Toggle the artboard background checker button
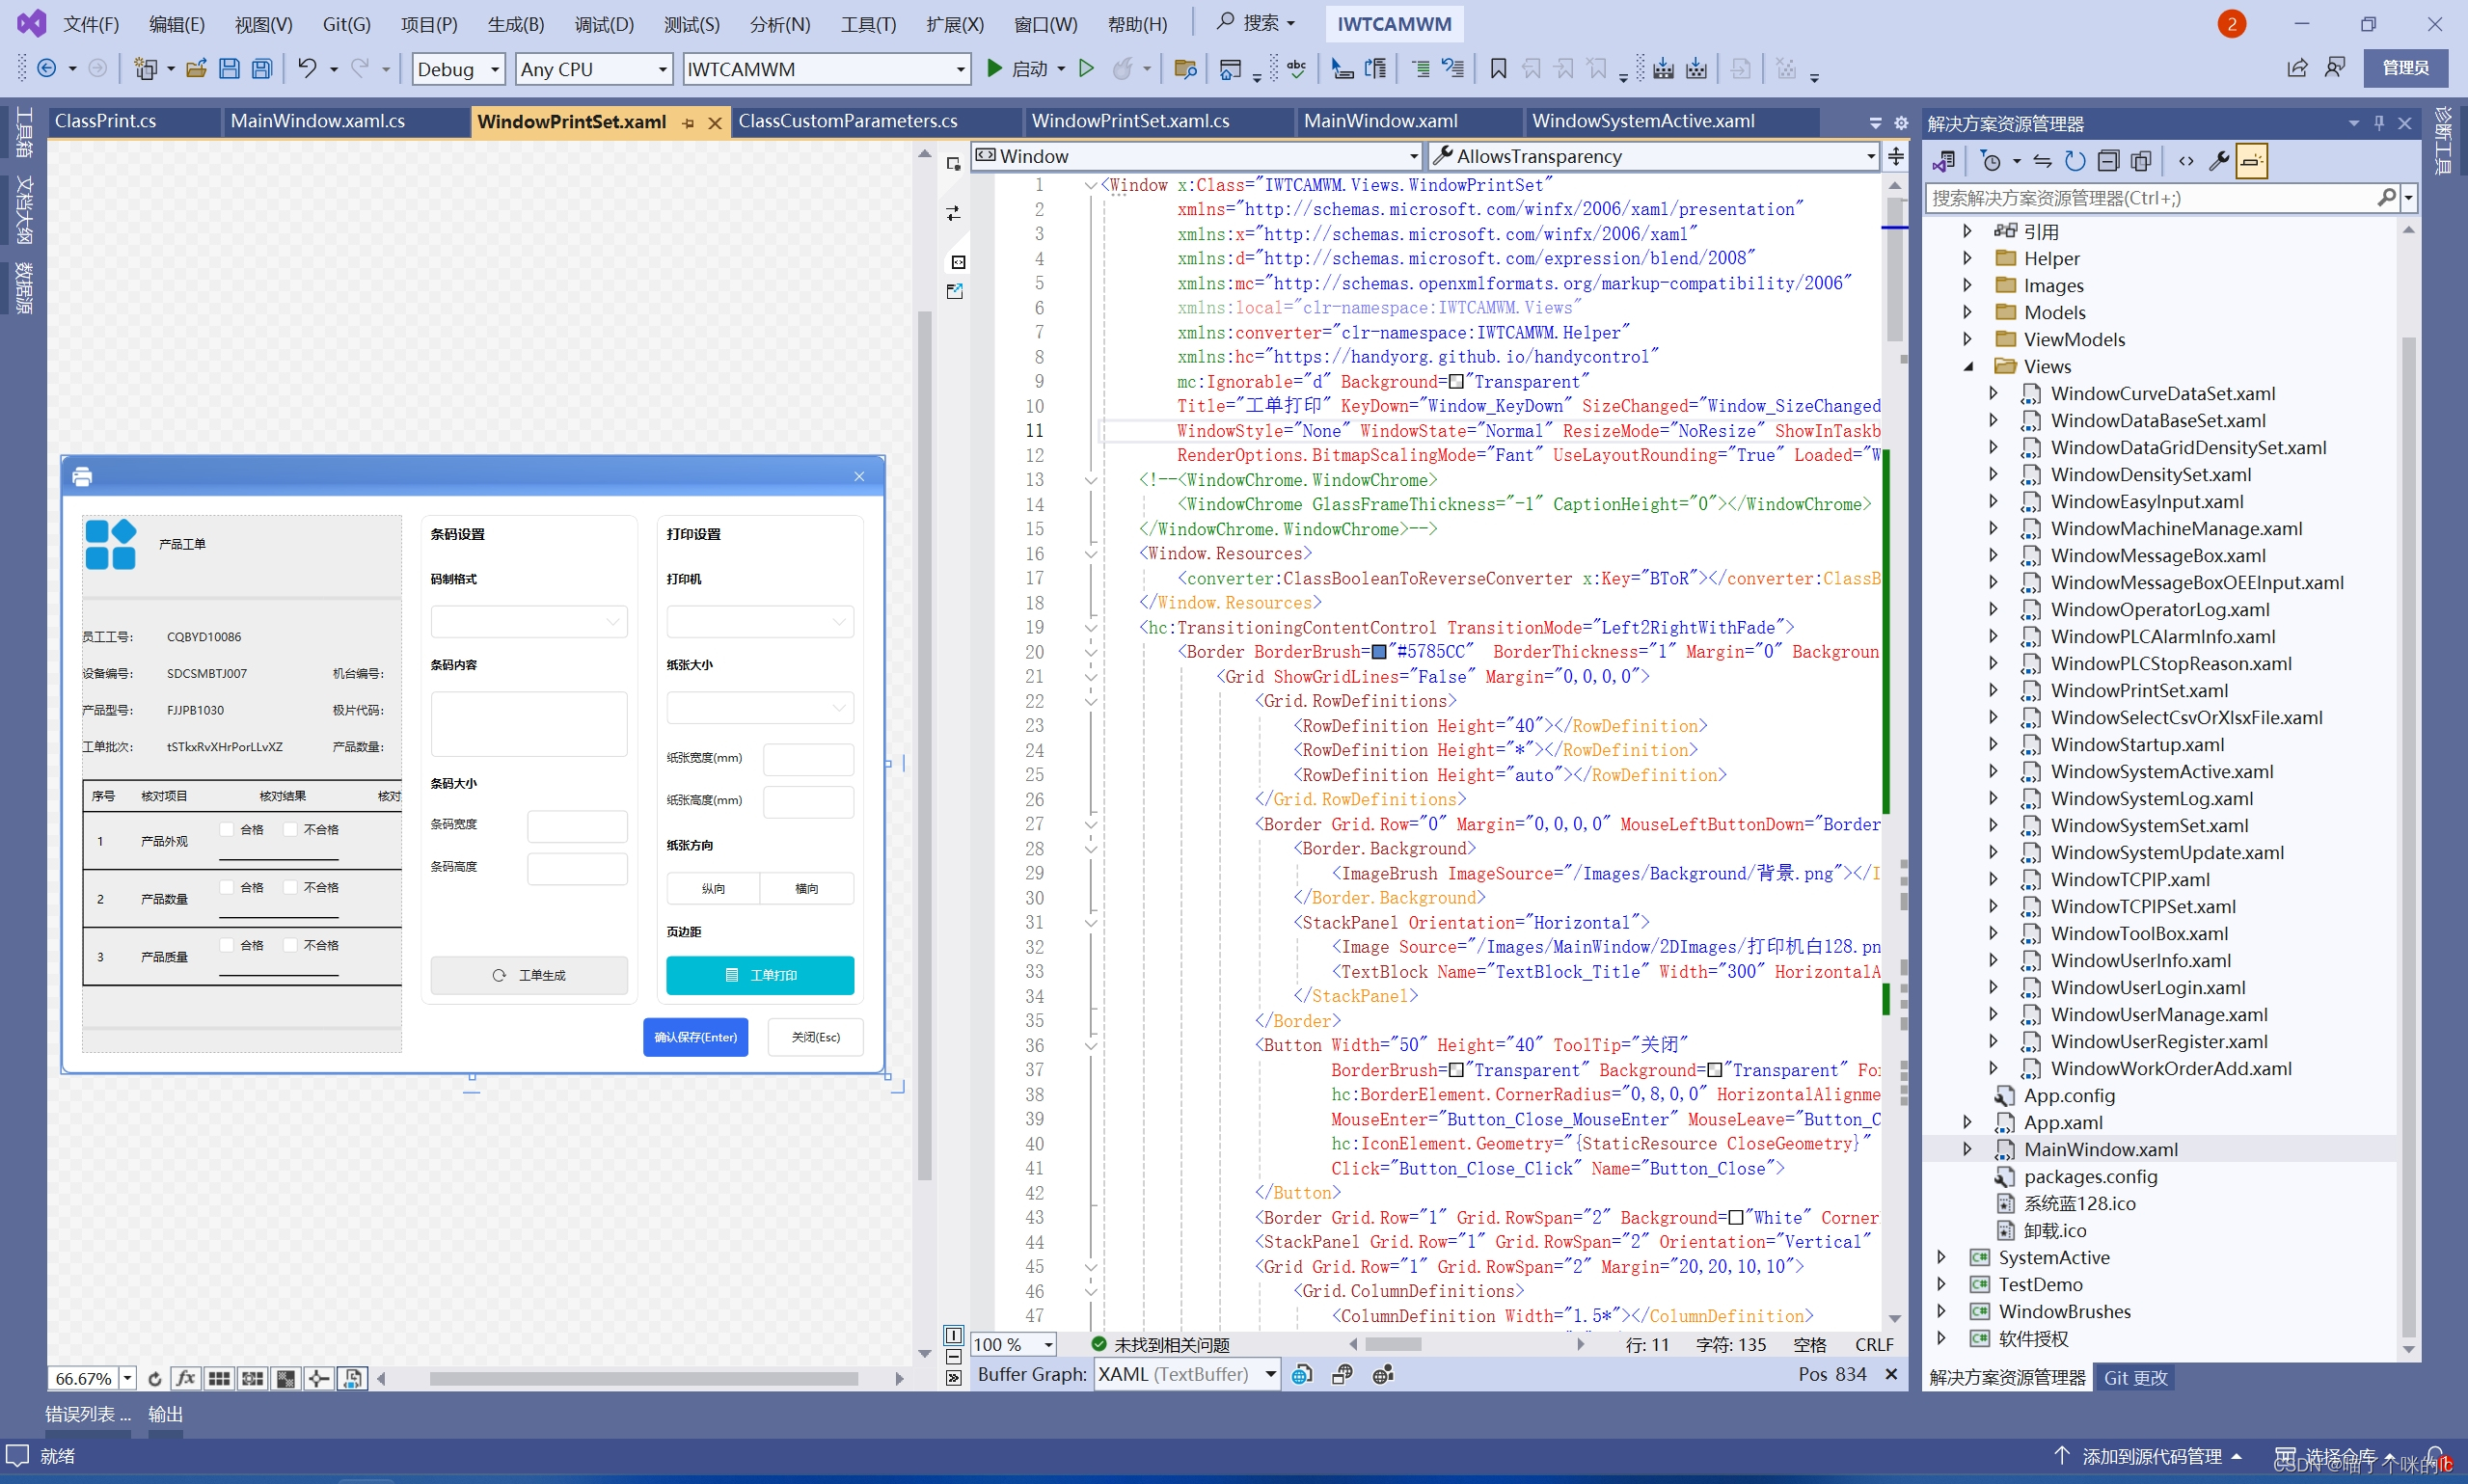Screen dimensions: 2468x1484 coord(285,1378)
